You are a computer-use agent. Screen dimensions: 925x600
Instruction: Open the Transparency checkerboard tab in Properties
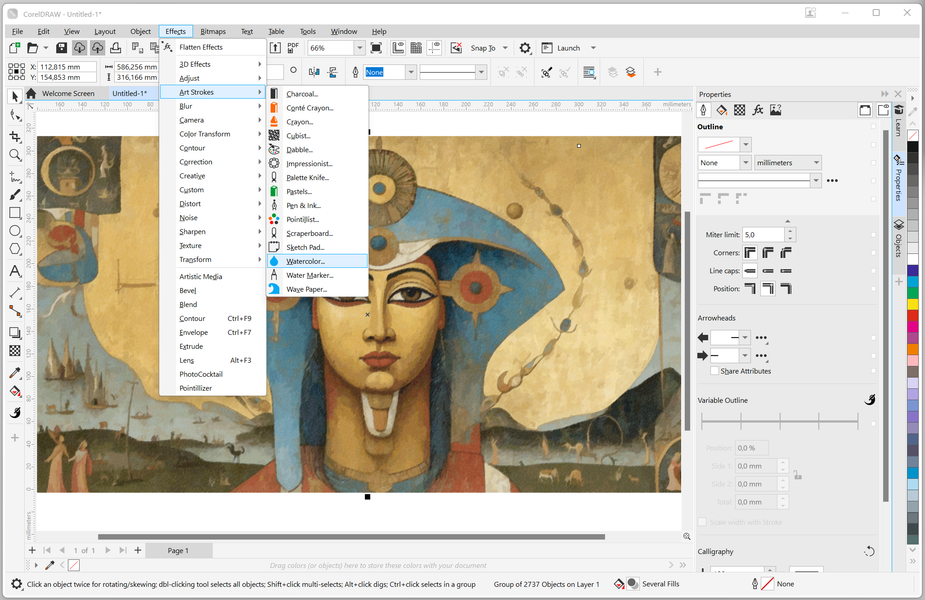click(740, 110)
